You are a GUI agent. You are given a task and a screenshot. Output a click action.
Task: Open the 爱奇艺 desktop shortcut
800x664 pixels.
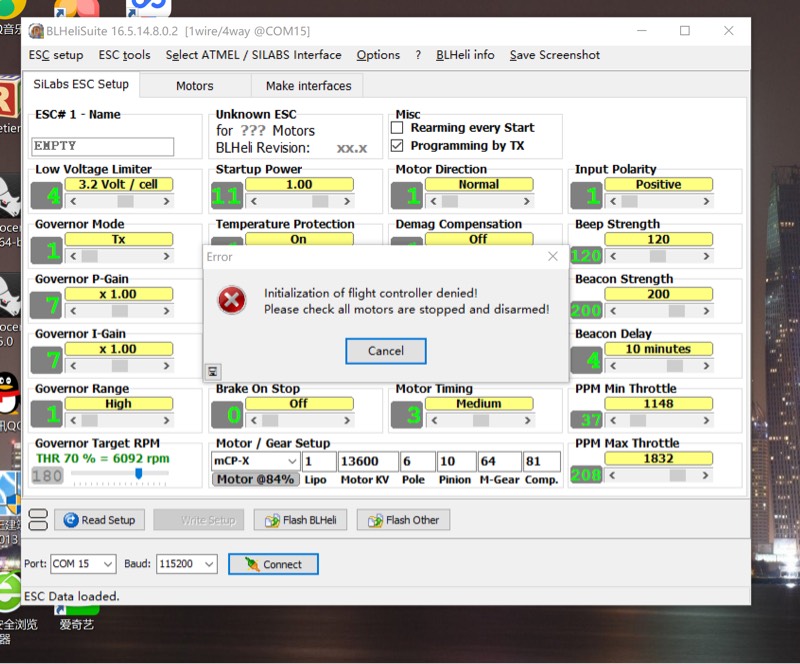click(77, 618)
